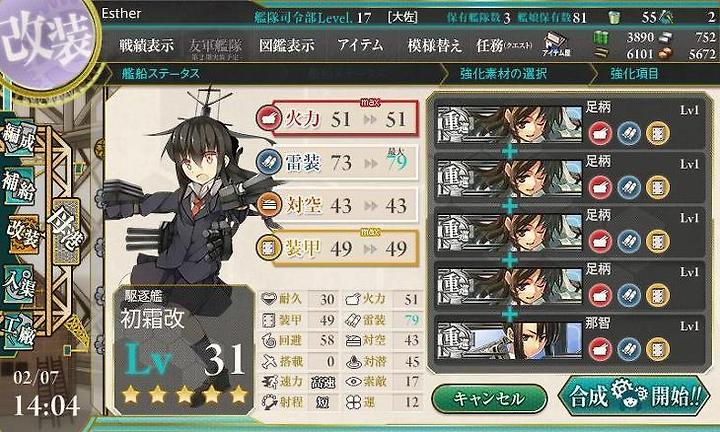The width and height of the screenshot is (720, 432).
Task: Select the 那智 material ship card
Action: [x=569, y=341]
